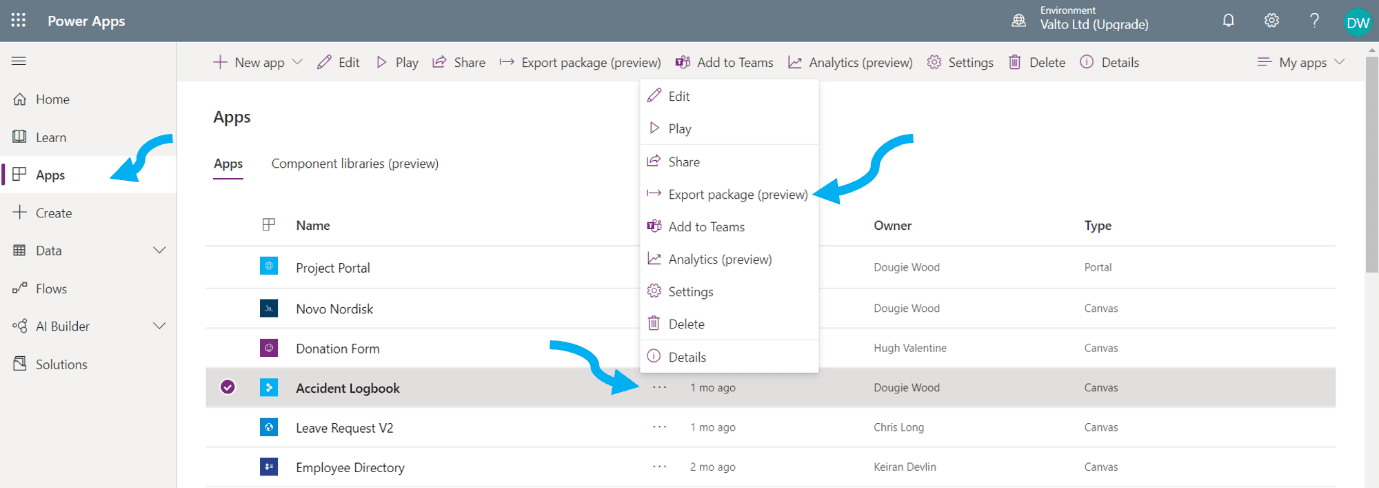The image size is (1379, 488).
Task: Switch to the Component libraries (preview) tab
Action: 355,164
